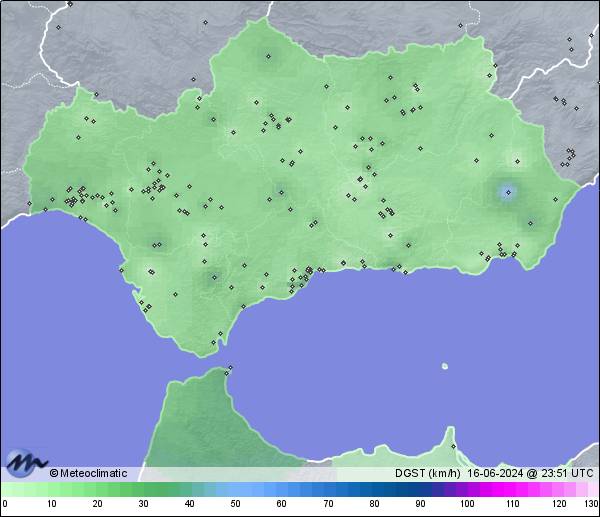This screenshot has height=517, width=600.
Task: Click the © Meteoclimatic copyright text
Action: pos(88,473)
